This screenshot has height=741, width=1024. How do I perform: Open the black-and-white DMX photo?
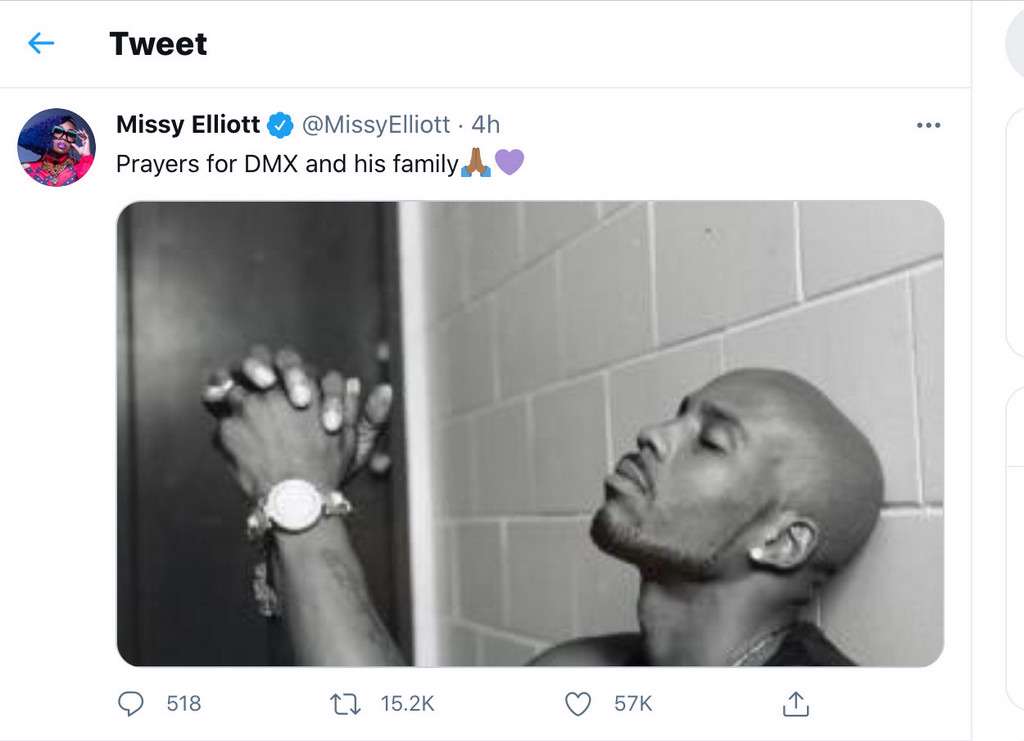530,434
